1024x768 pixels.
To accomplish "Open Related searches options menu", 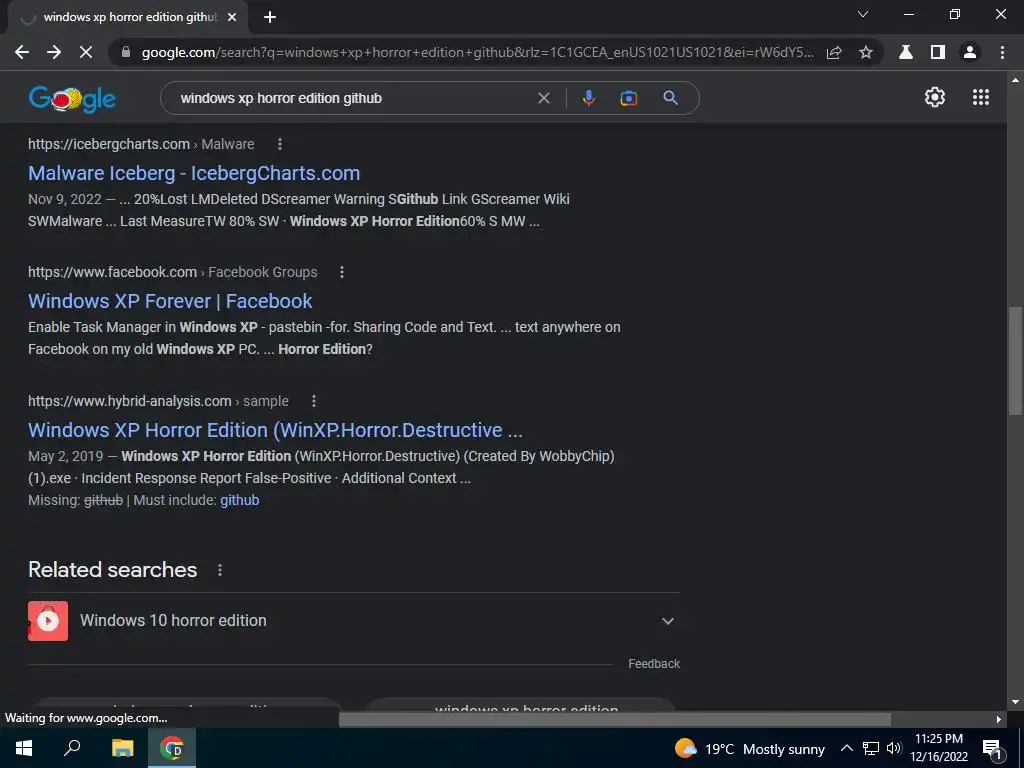I will click(x=219, y=570).
